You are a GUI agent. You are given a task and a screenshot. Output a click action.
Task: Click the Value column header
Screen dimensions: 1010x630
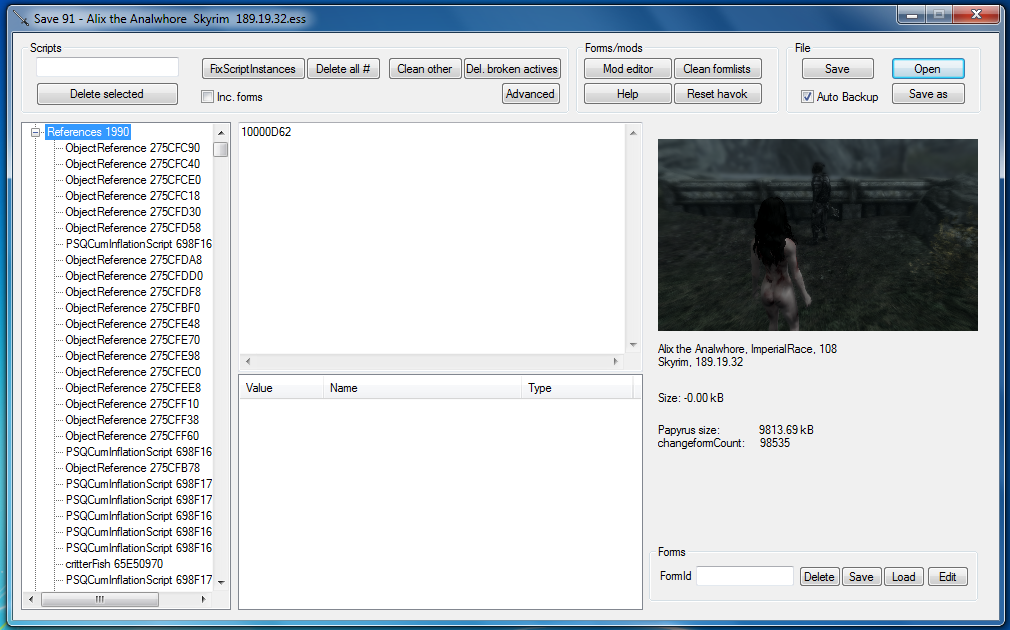pyautogui.click(x=281, y=388)
